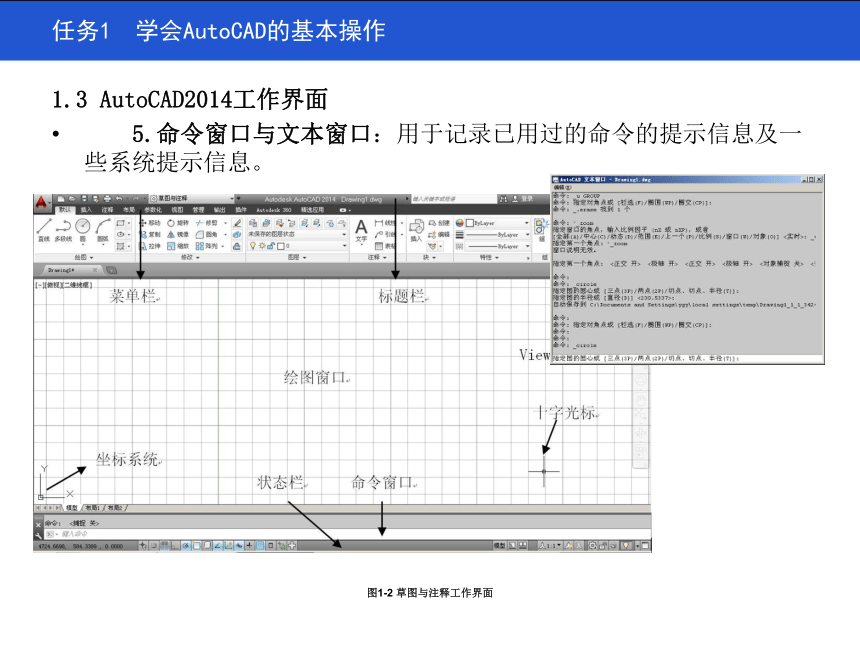Click the wrench icon beside the command line
The height and width of the screenshot is (645, 860).
[38, 534]
